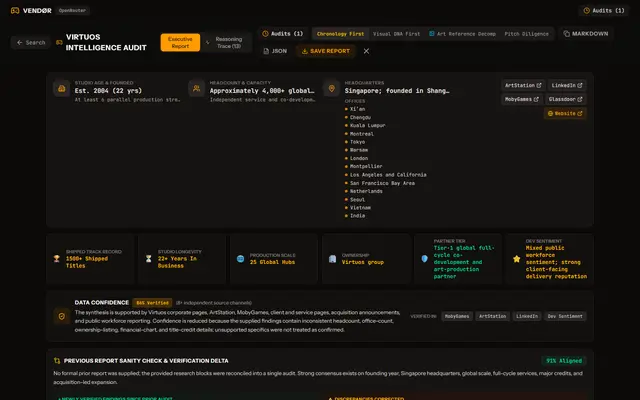Click the Los Angeles and California entry

[x=386, y=175]
